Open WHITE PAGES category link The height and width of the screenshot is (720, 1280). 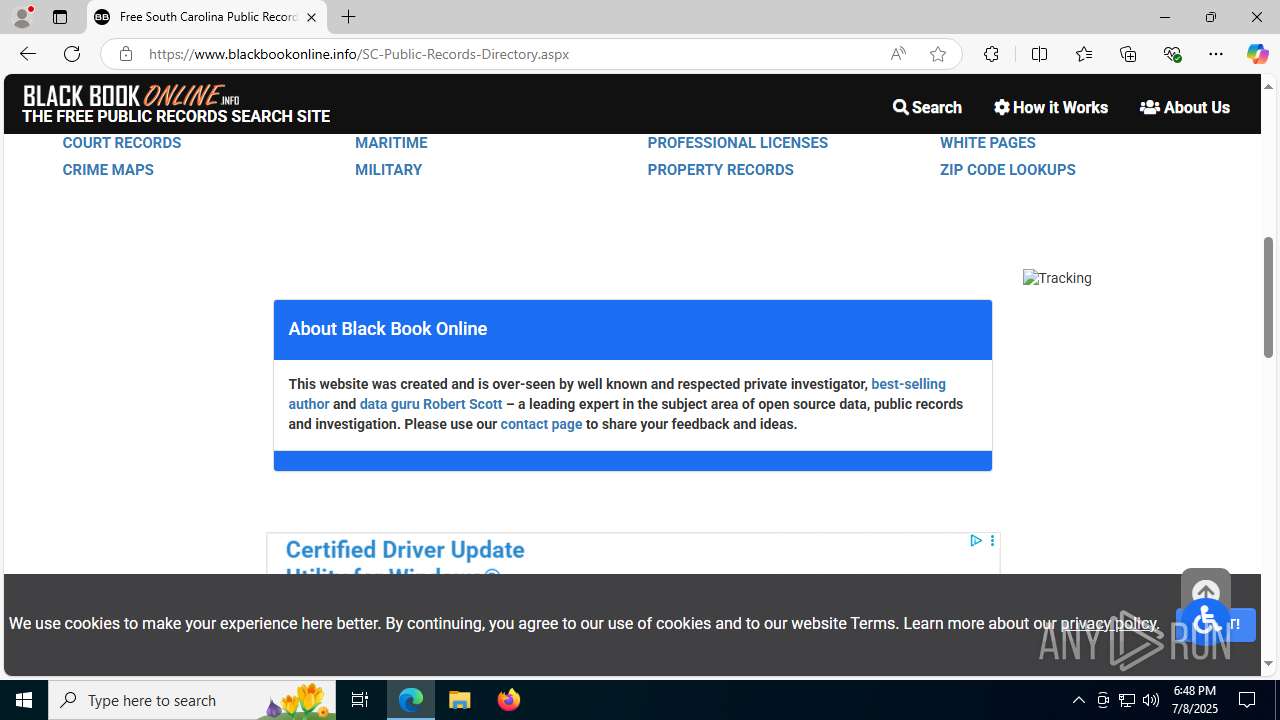(x=988, y=143)
